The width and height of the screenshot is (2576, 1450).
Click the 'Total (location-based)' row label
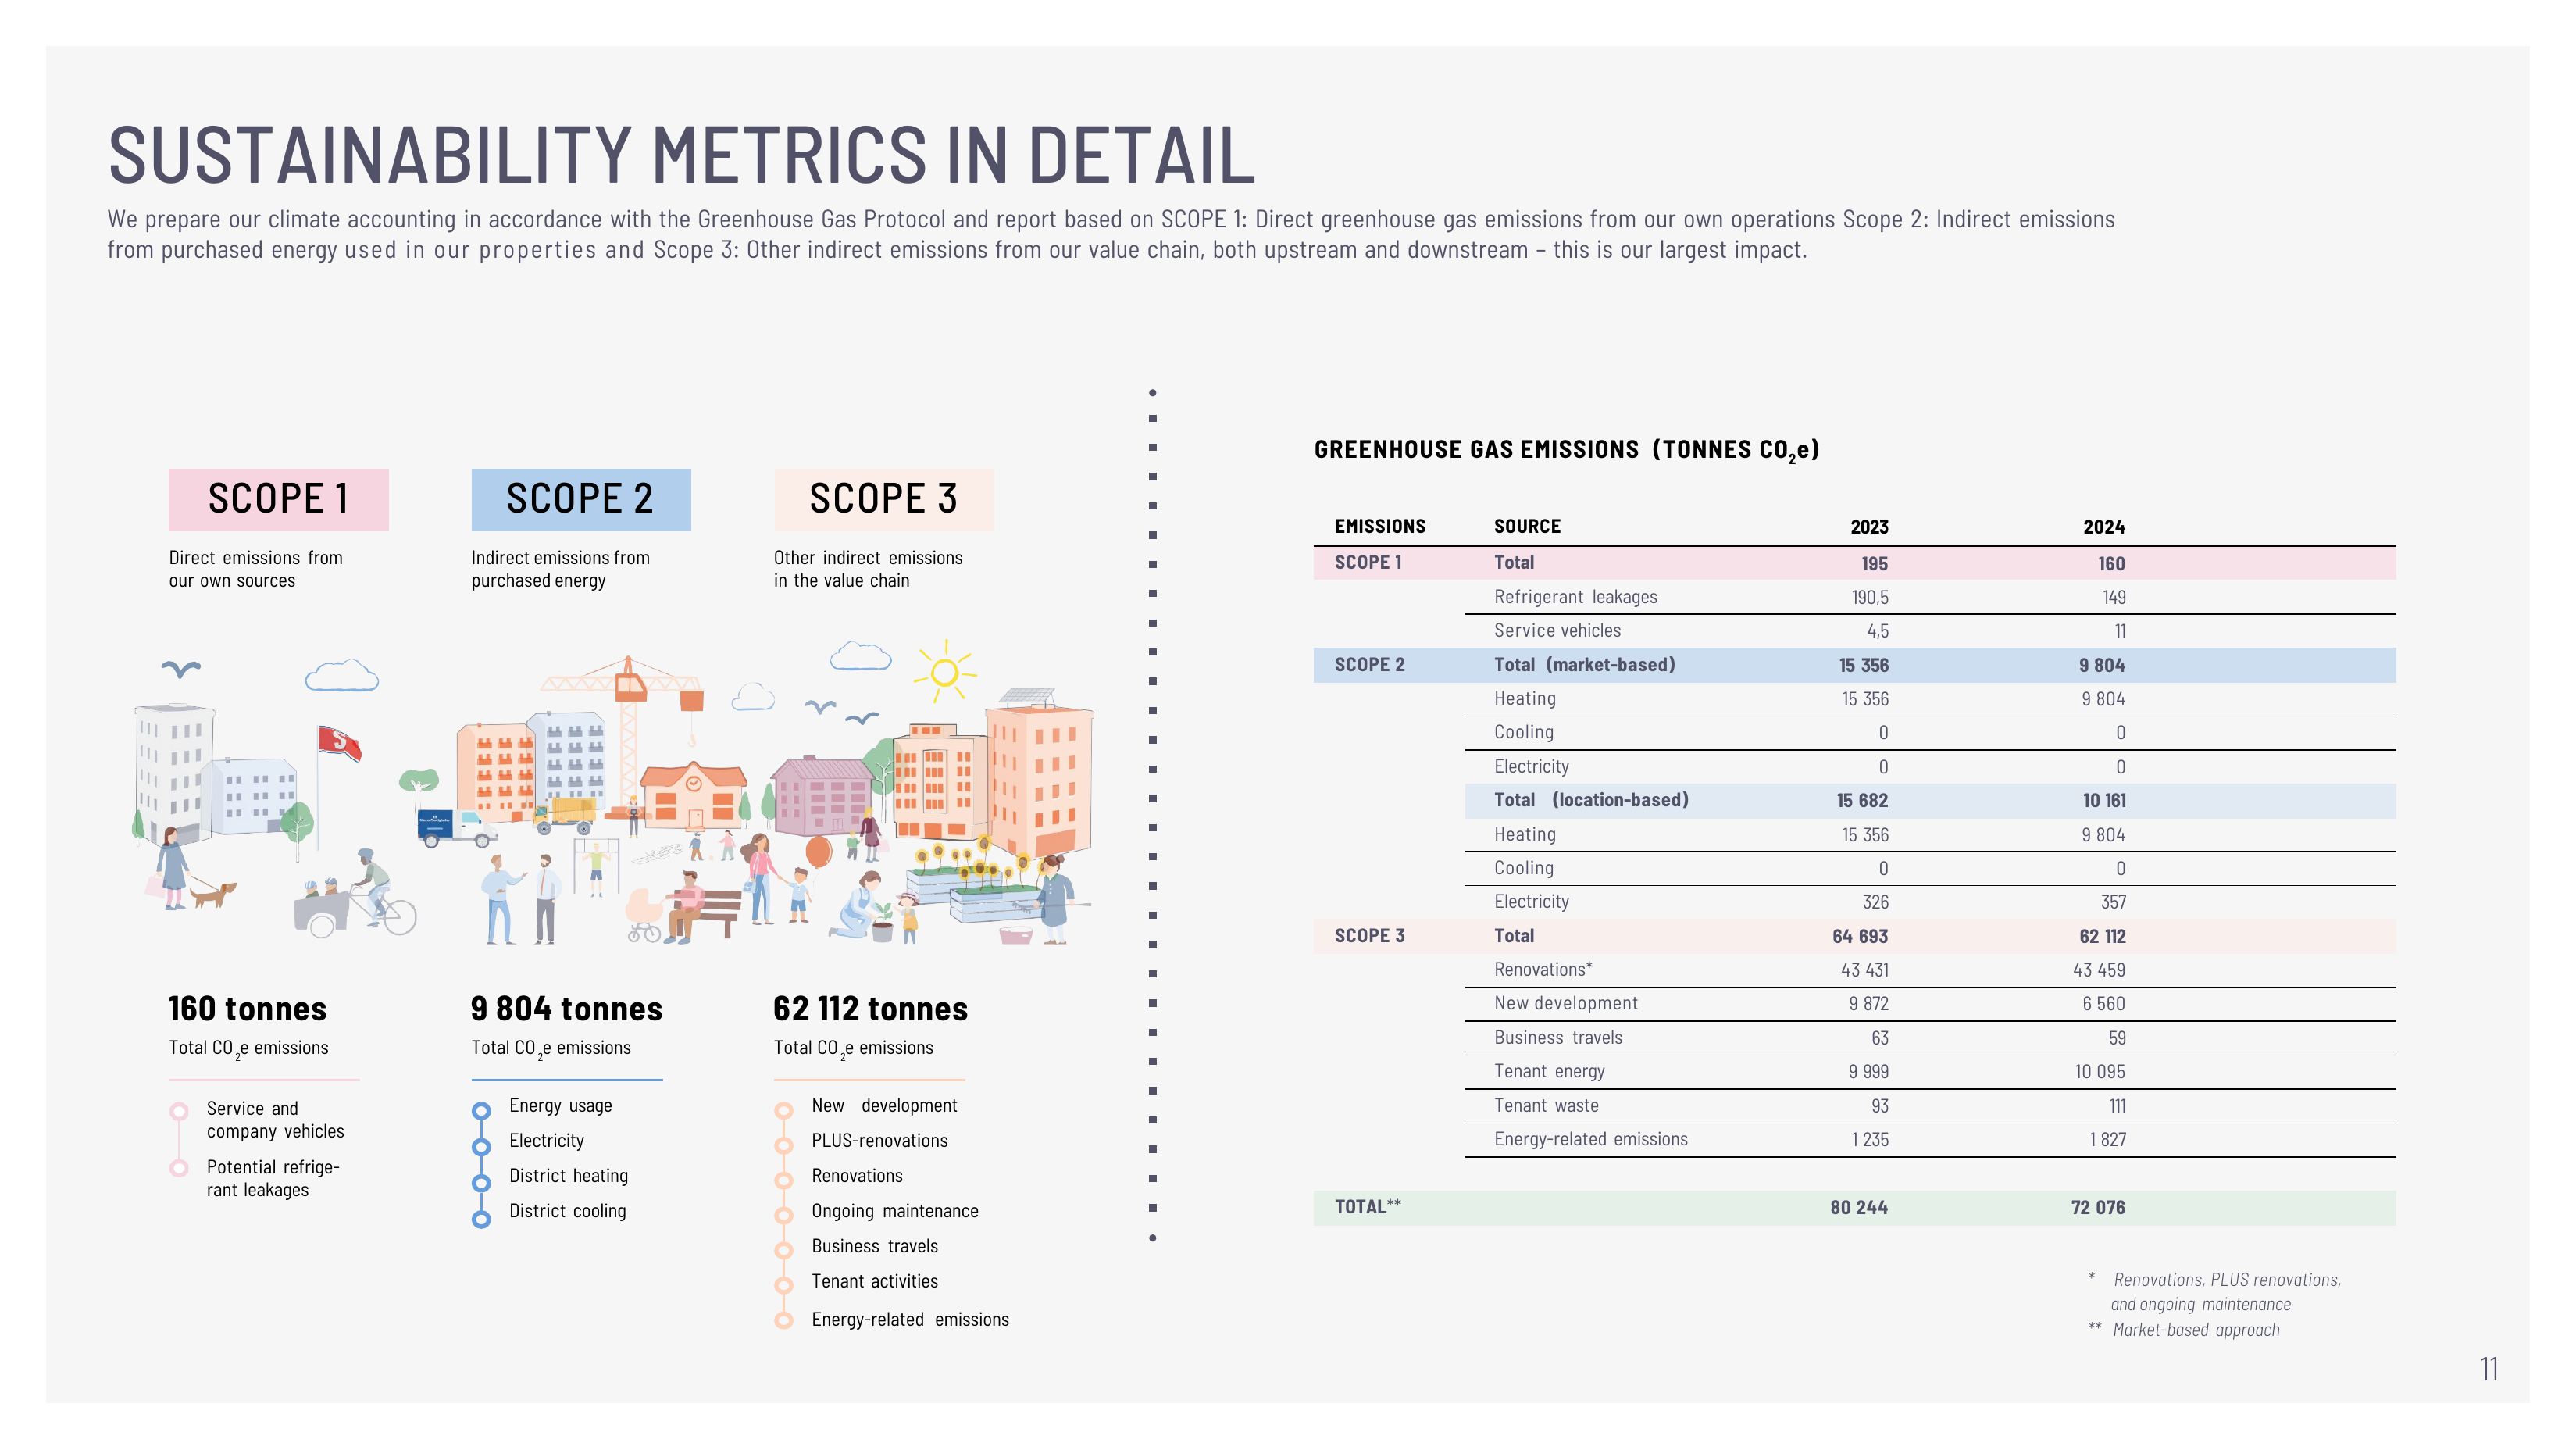(x=1591, y=800)
